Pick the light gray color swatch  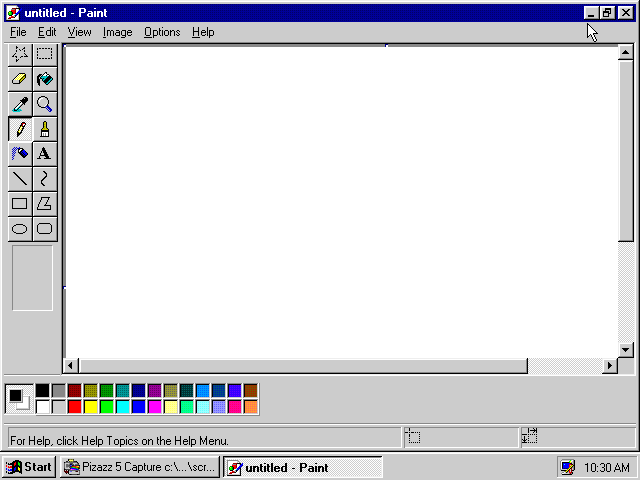click(x=59, y=407)
